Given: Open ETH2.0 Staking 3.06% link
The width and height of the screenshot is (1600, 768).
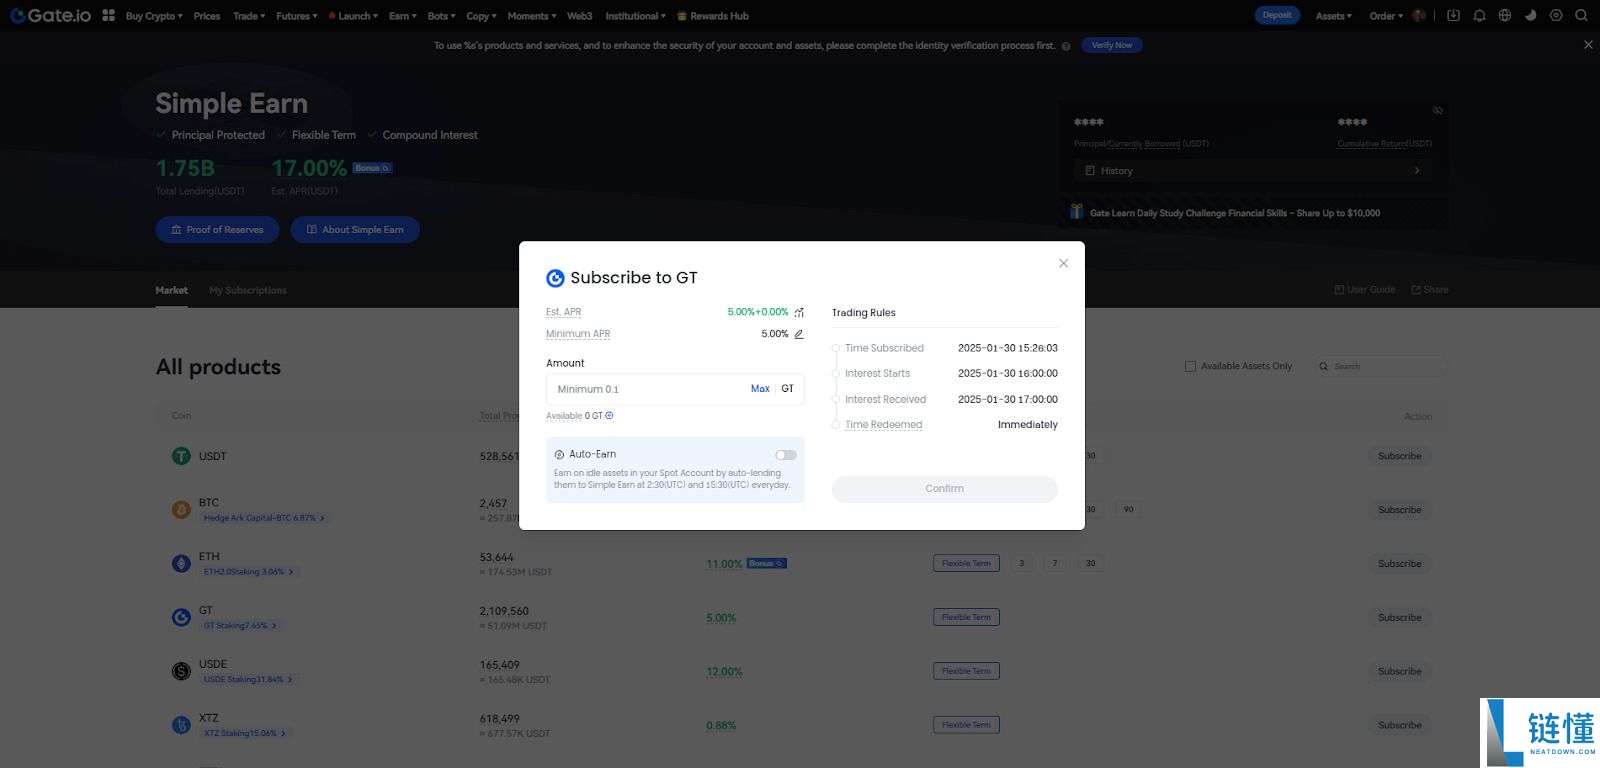Looking at the screenshot, I should (x=249, y=572).
